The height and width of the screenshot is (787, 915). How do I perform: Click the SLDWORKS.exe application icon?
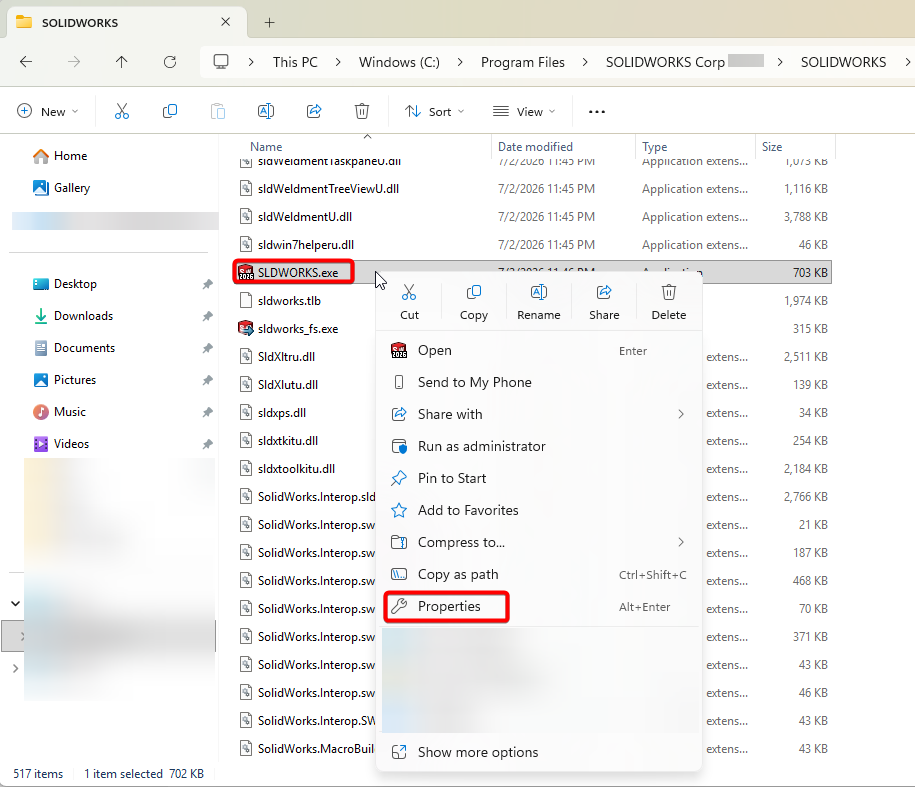tap(246, 272)
